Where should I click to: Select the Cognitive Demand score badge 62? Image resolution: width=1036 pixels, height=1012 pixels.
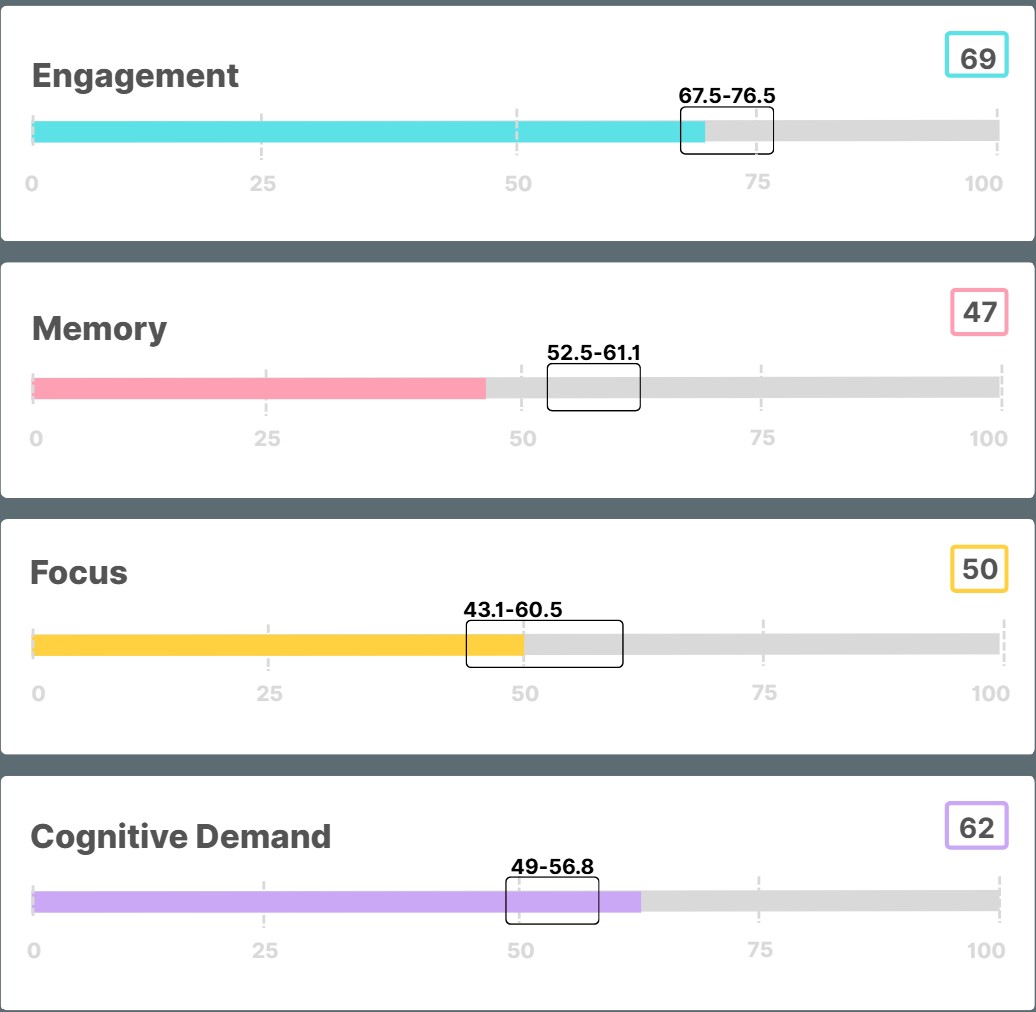tap(976, 827)
